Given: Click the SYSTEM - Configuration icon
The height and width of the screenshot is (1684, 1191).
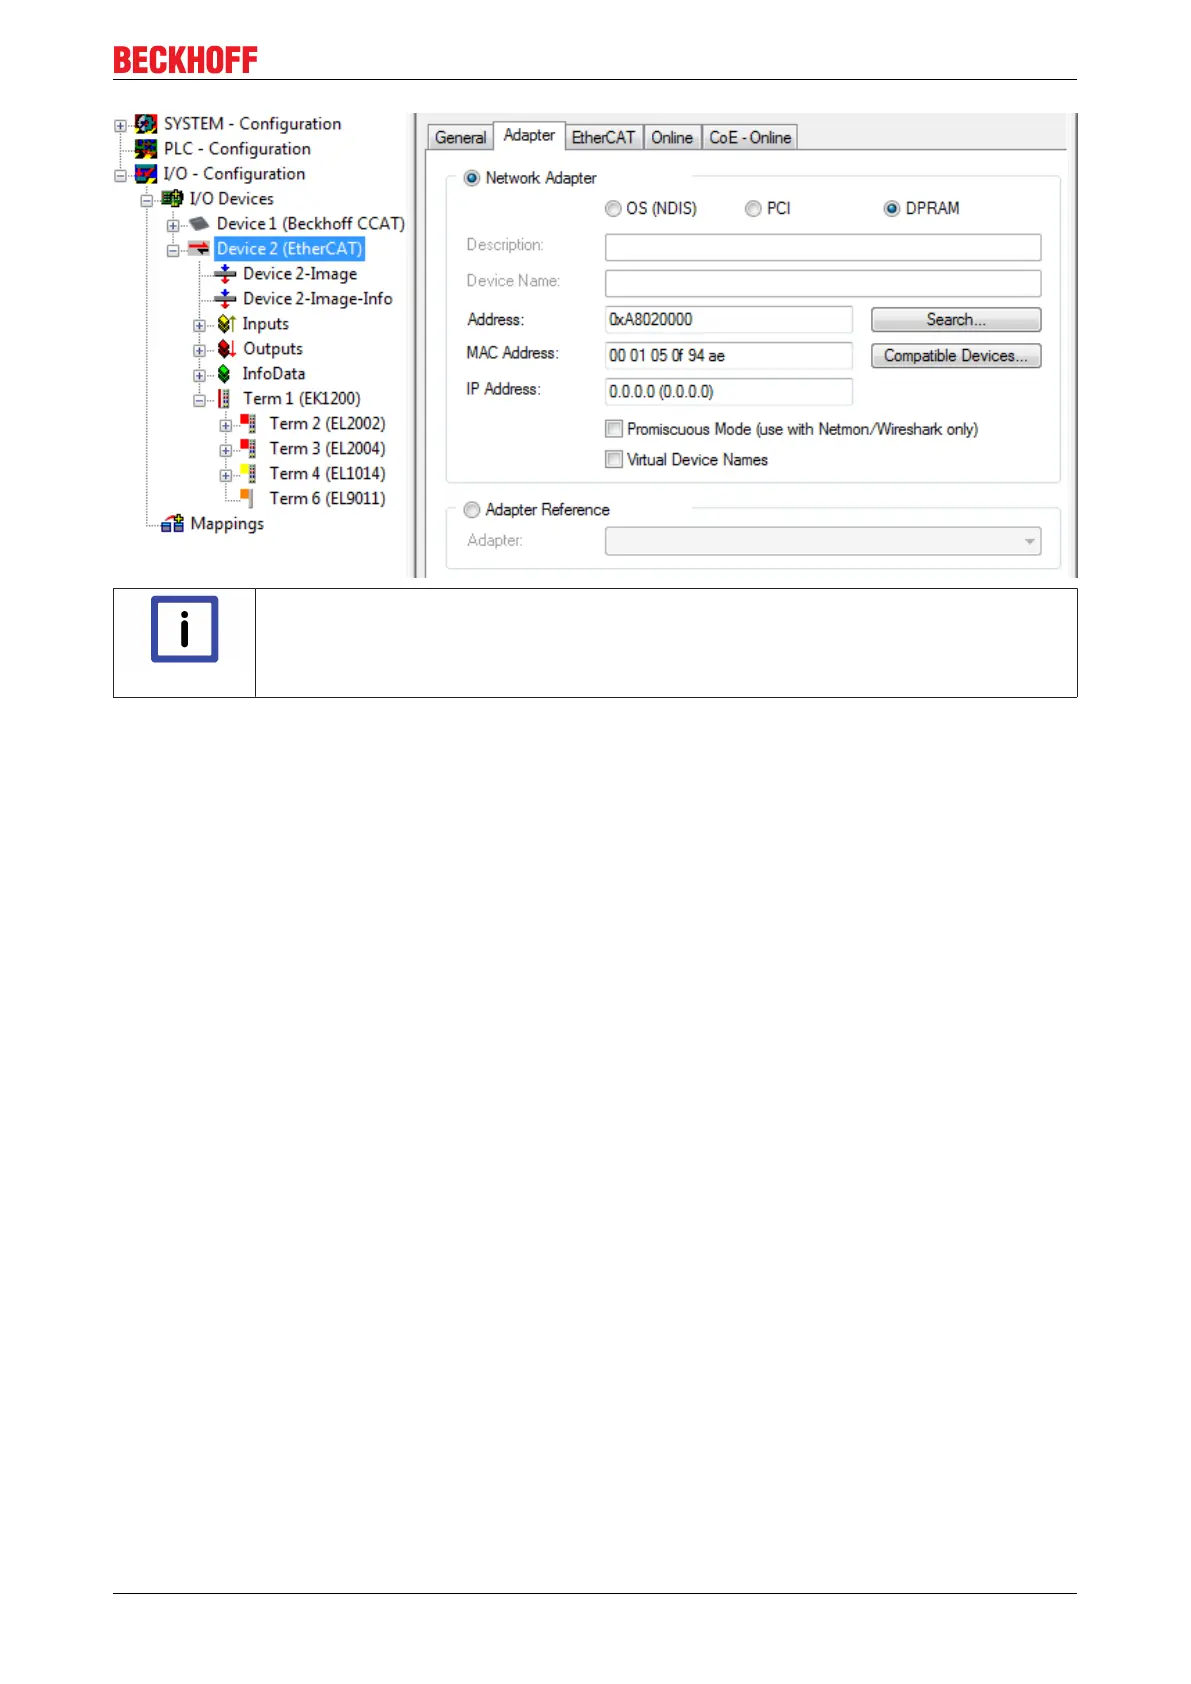Looking at the screenshot, I should pyautogui.click(x=146, y=124).
